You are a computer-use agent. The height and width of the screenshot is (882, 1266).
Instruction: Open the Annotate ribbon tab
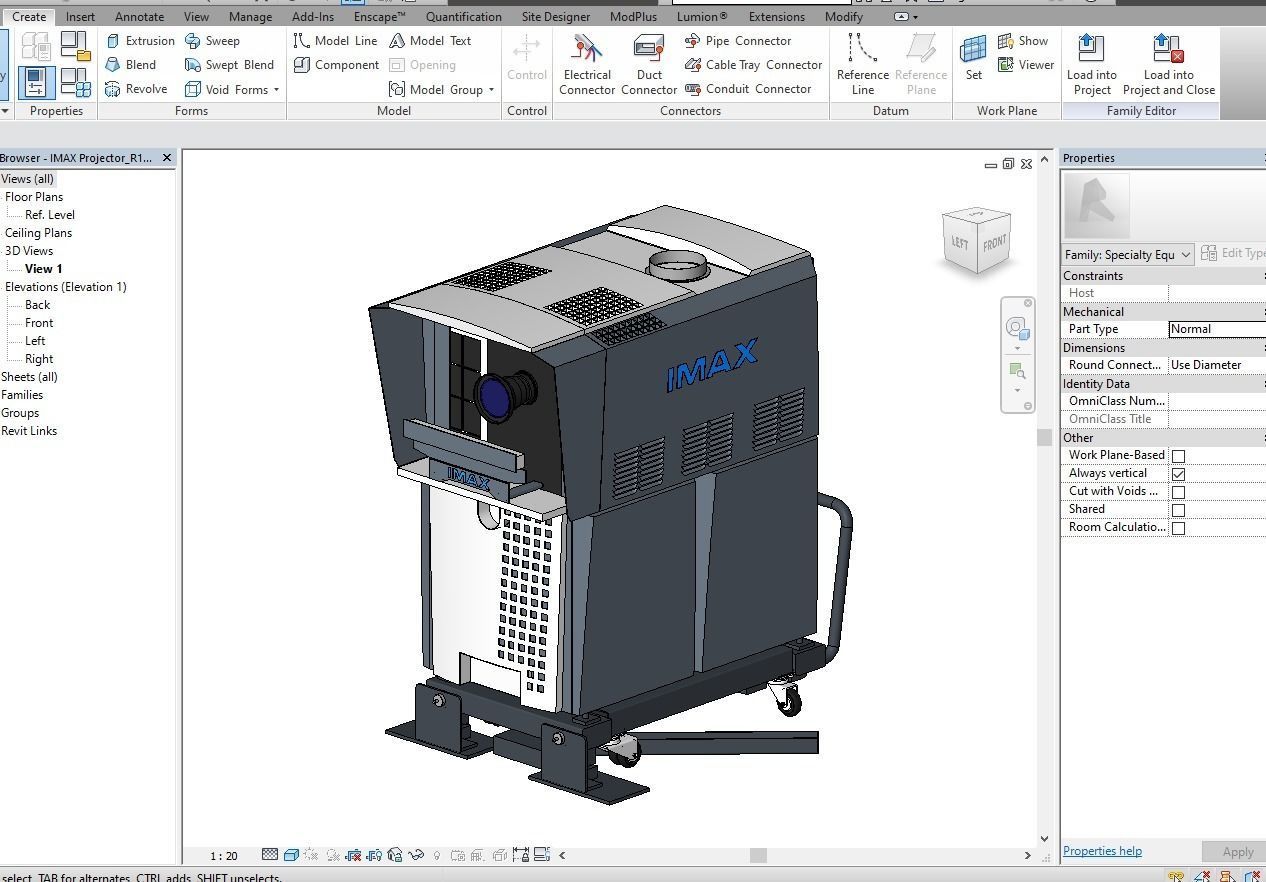click(139, 17)
